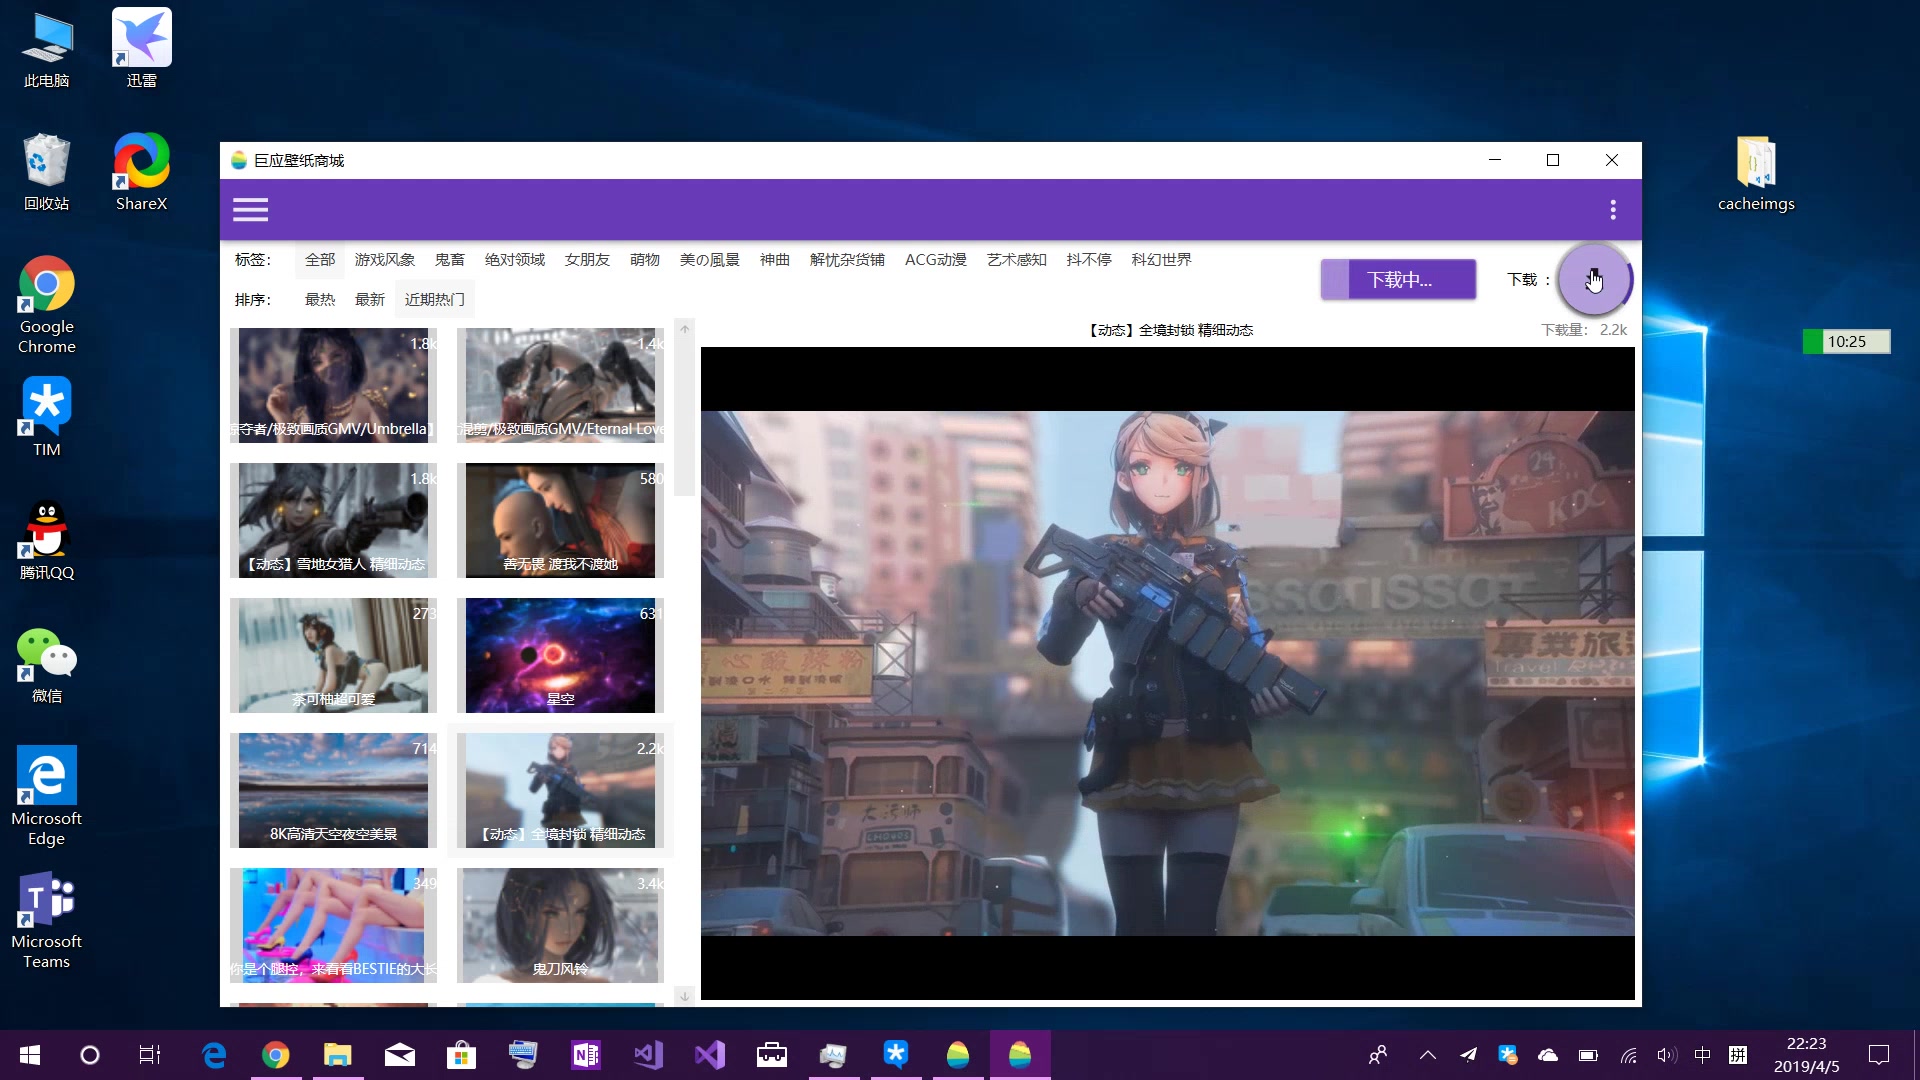Toggle the 抖不停 category tag
Viewport: 1920px width, 1080px height.
[x=1087, y=260]
